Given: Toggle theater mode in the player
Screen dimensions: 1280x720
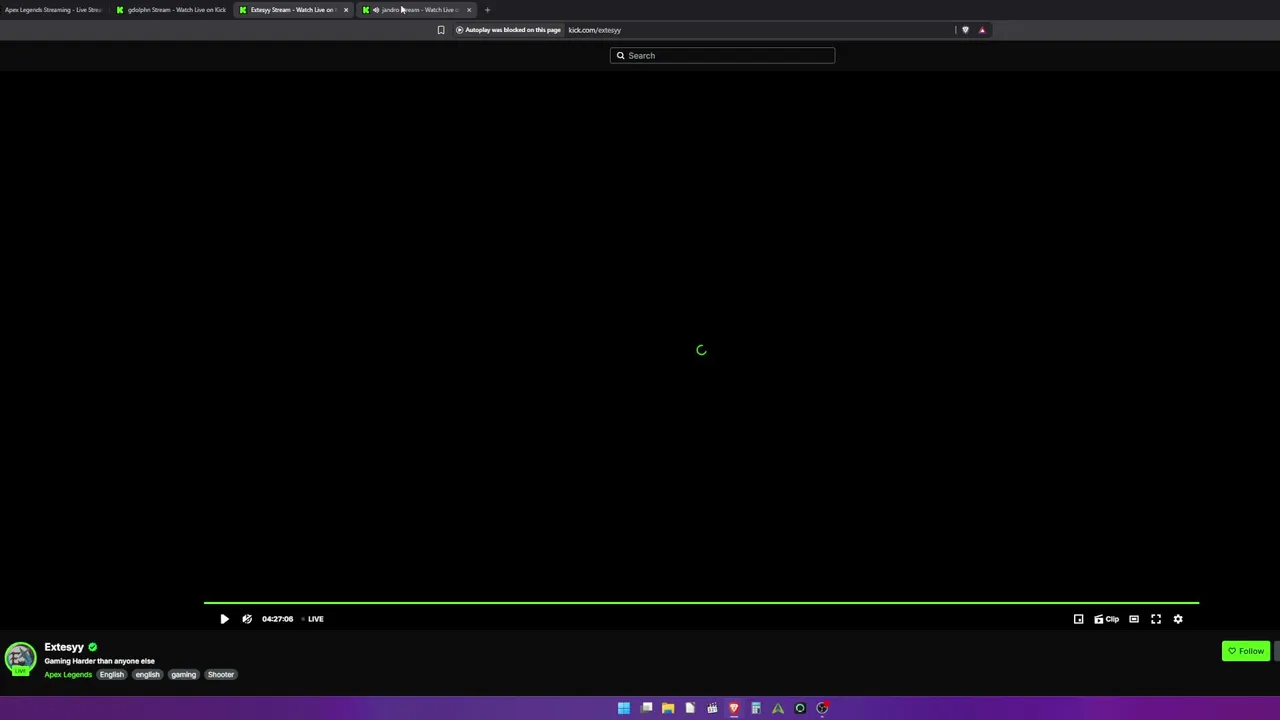Looking at the screenshot, I should (1134, 619).
